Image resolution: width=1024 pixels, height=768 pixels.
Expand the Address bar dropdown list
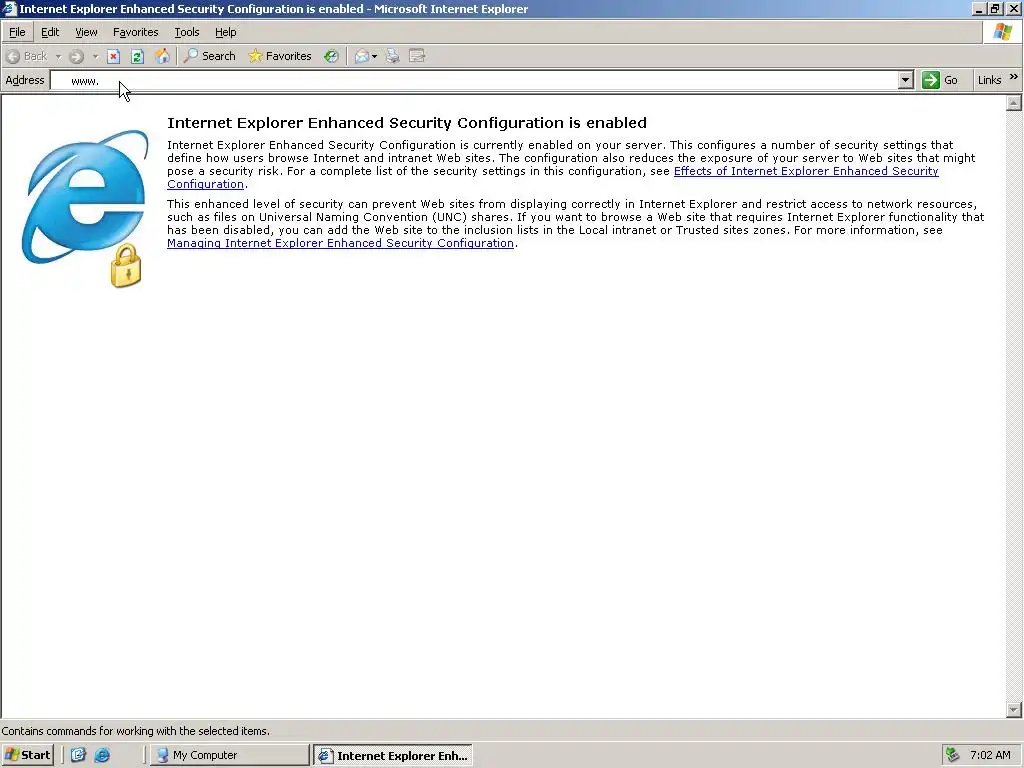tap(905, 80)
